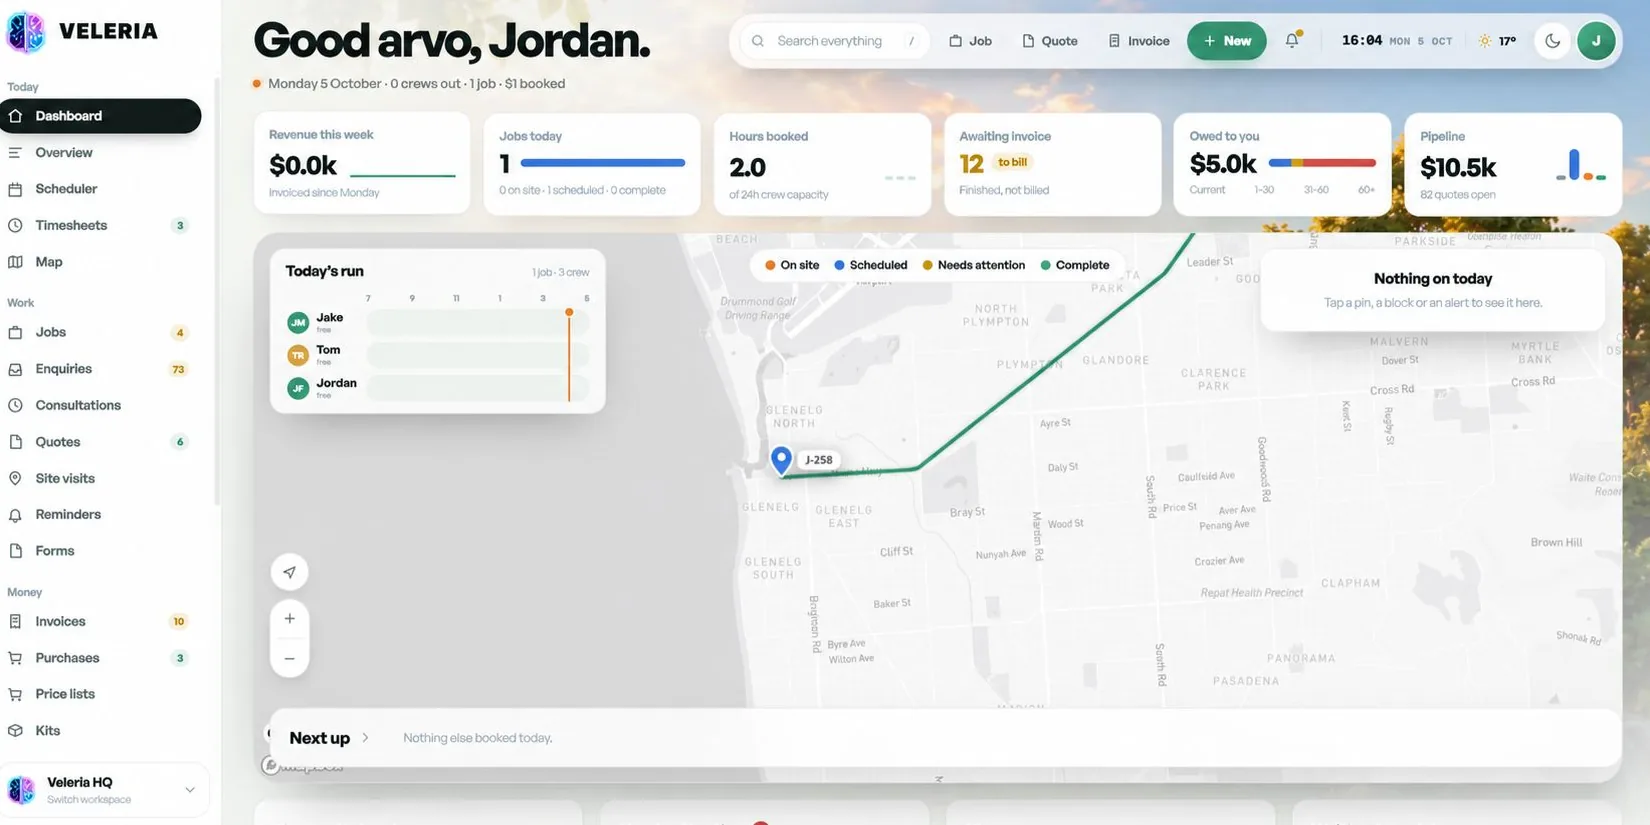Open Timesheets from the sidebar

[x=100, y=226]
